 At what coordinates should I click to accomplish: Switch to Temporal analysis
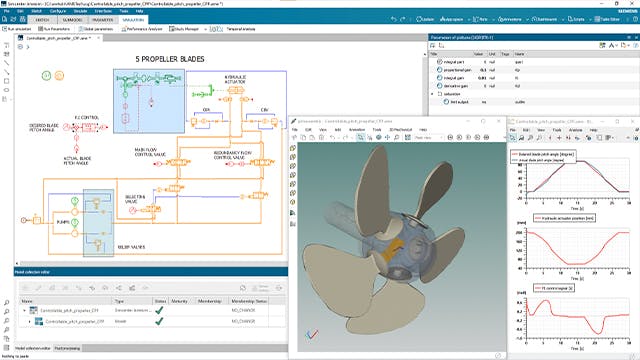240,29
